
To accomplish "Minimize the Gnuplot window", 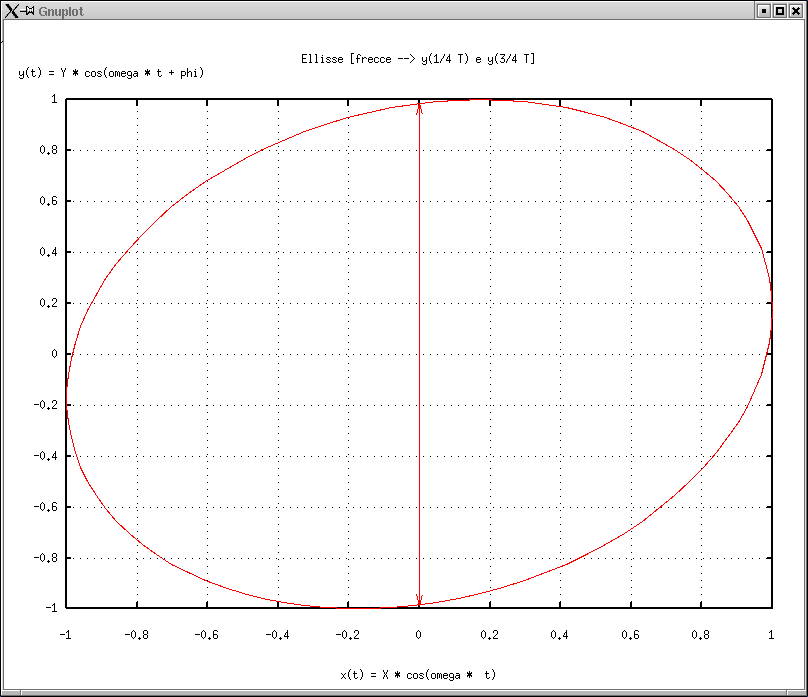I will pos(764,11).
